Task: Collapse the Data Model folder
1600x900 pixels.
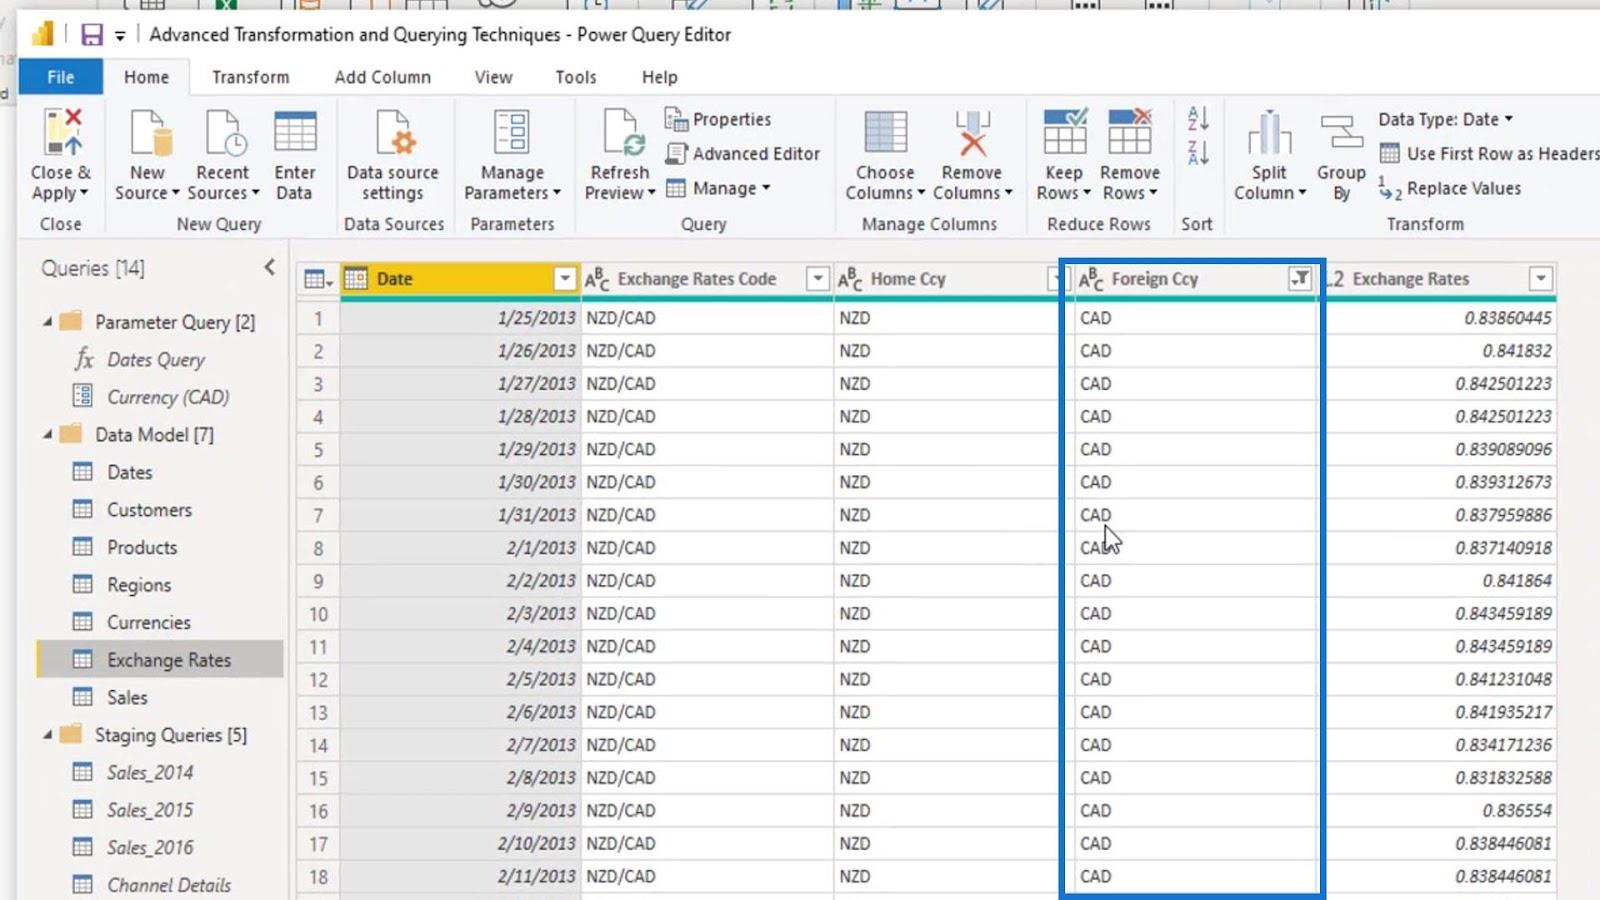Action: [47, 435]
